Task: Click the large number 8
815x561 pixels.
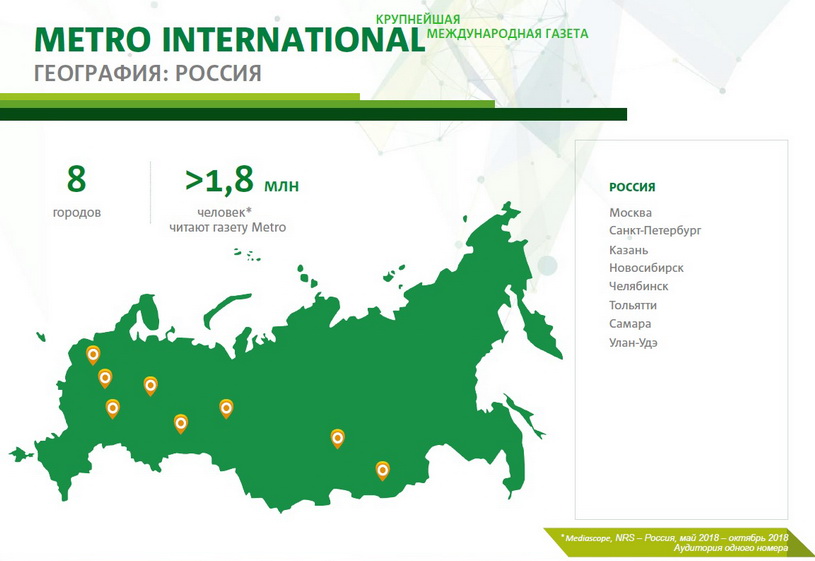Action: point(76,179)
